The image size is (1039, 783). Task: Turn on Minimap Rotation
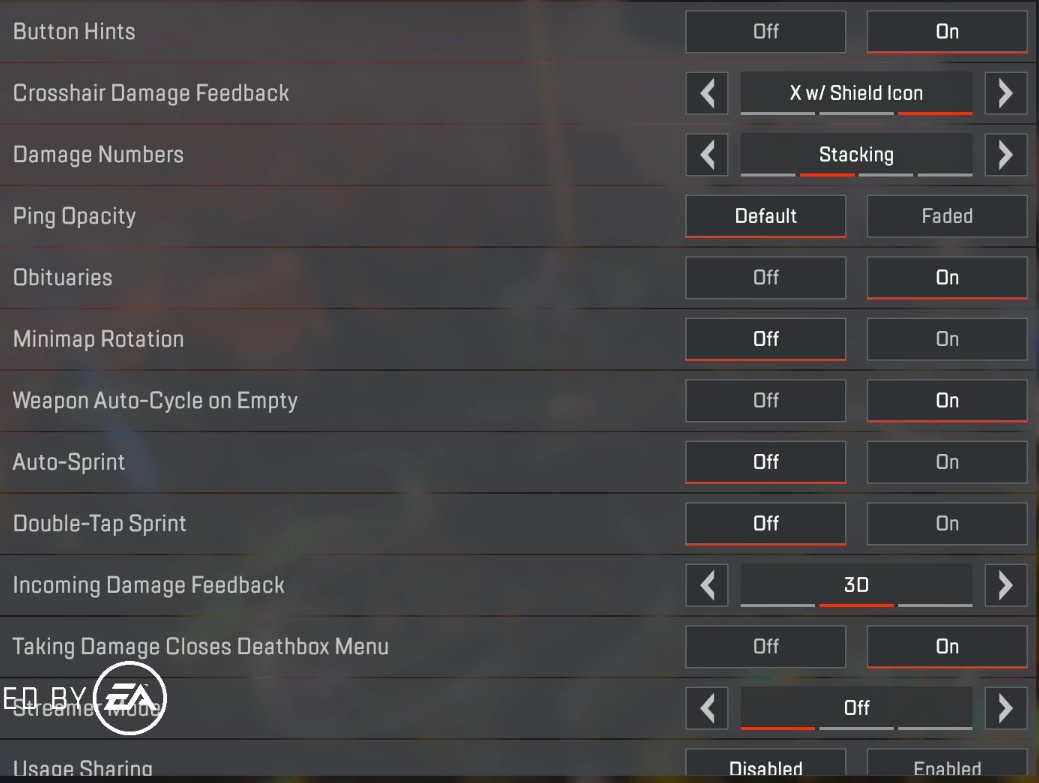pyautogui.click(x=946, y=339)
